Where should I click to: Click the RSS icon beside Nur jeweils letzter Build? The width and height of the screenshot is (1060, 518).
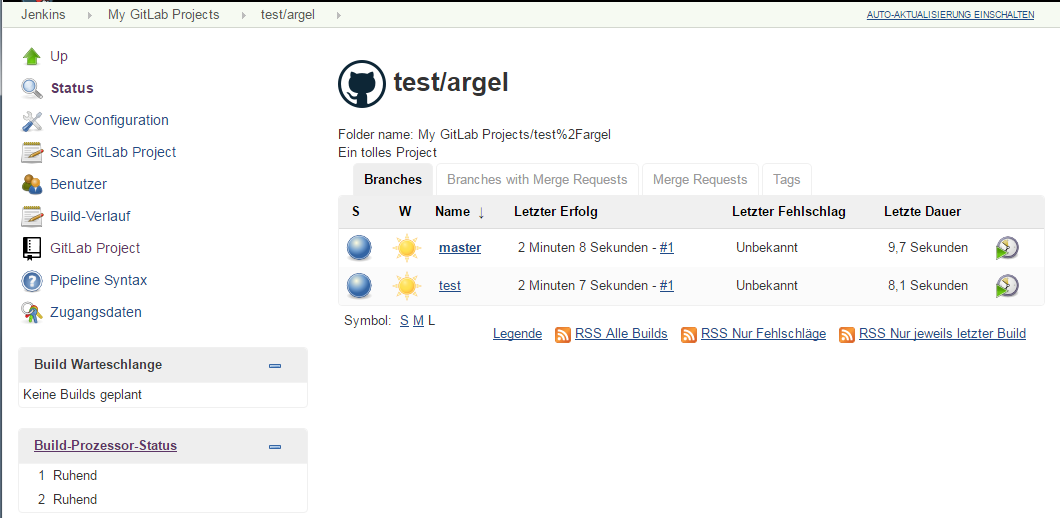(847, 334)
